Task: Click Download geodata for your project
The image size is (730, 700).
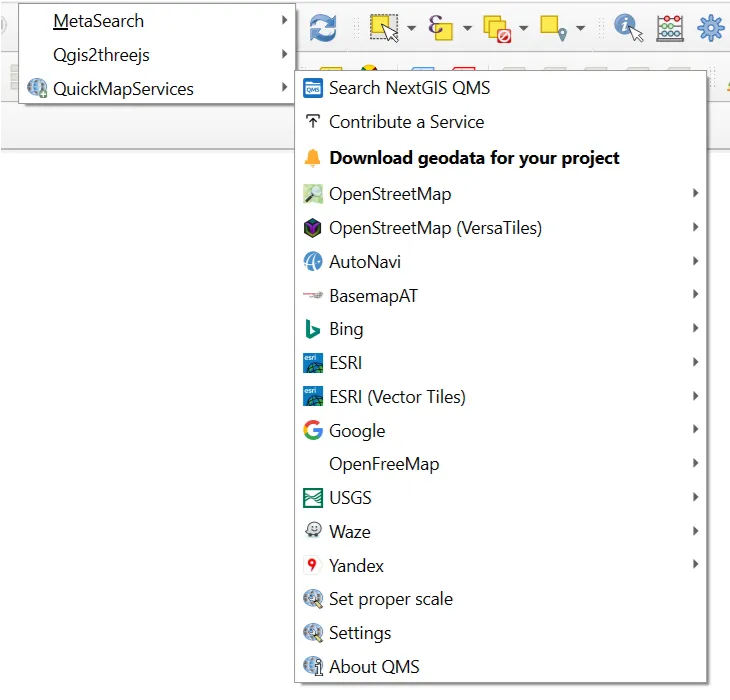Action: [x=501, y=158]
